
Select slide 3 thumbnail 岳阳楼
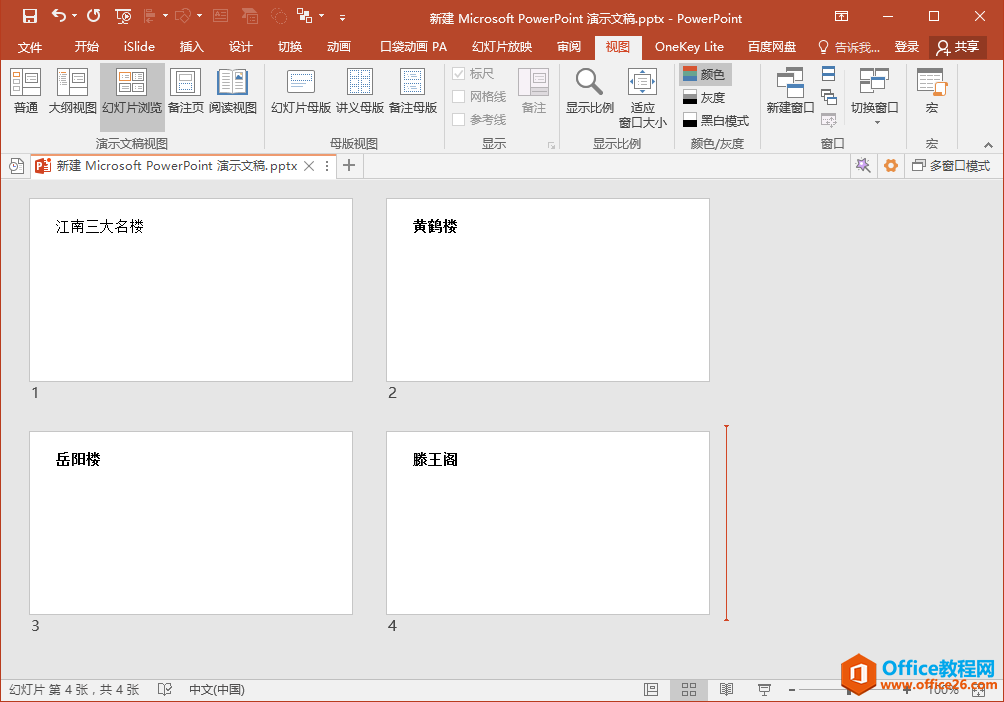pos(191,523)
